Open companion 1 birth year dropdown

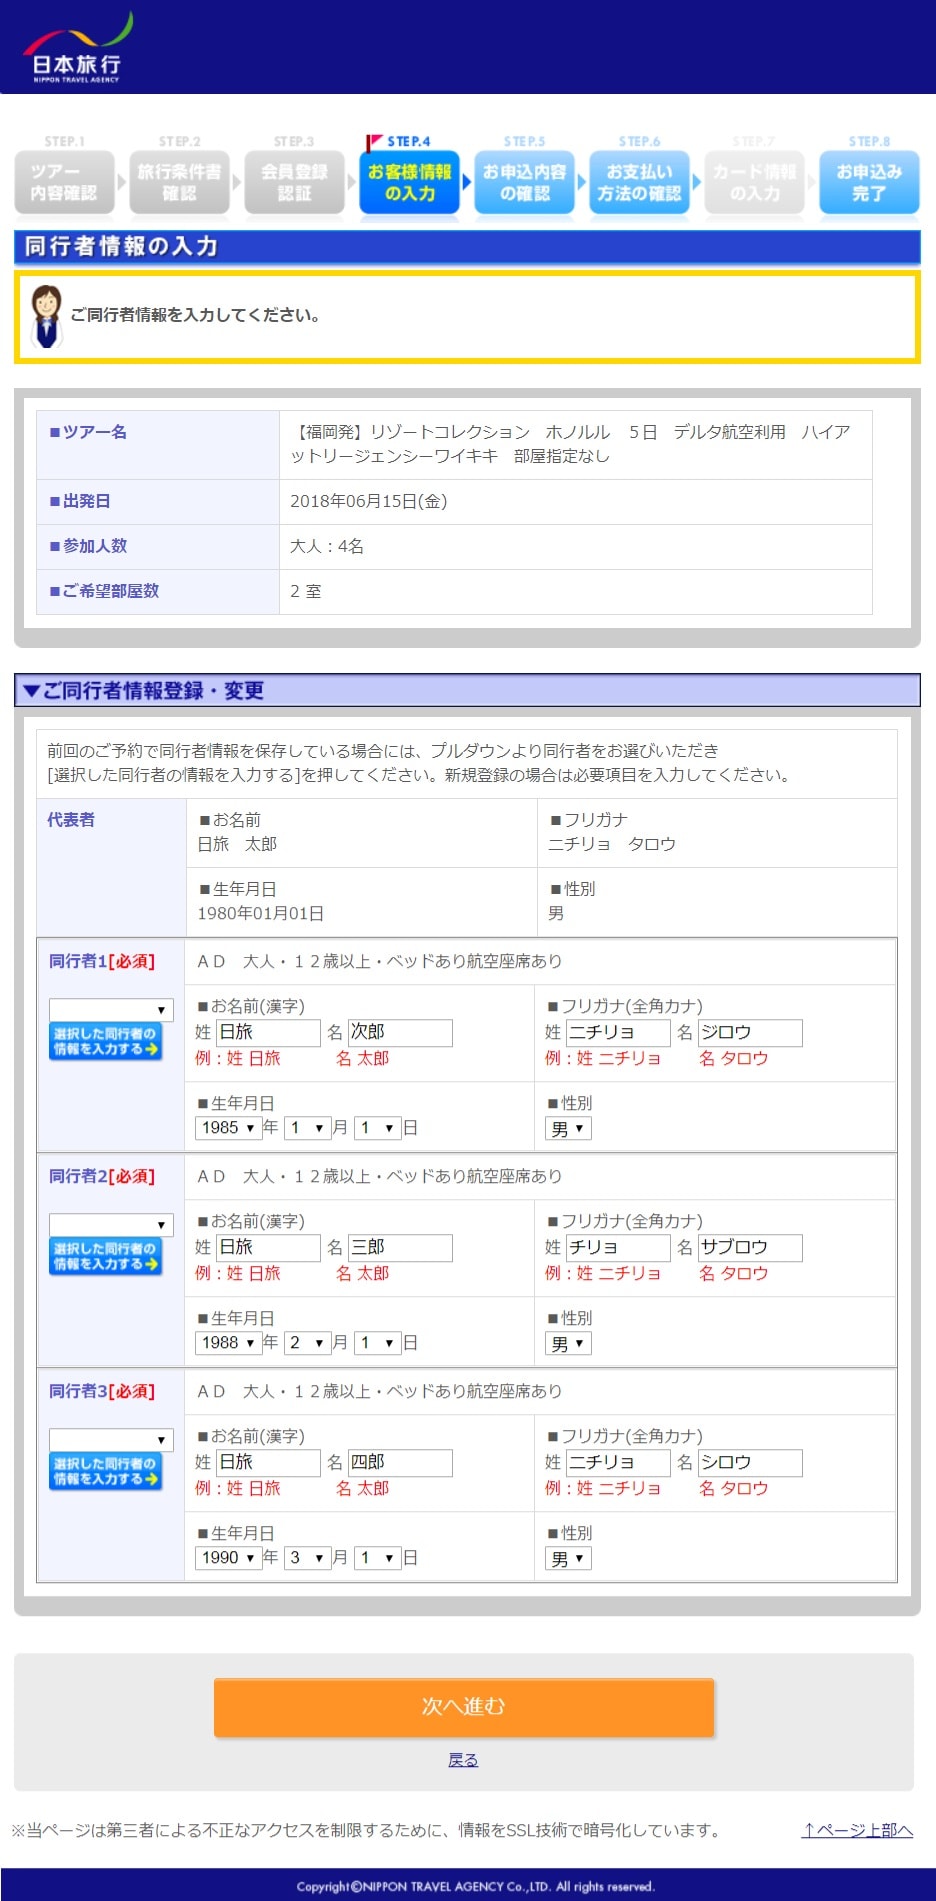tap(228, 1128)
